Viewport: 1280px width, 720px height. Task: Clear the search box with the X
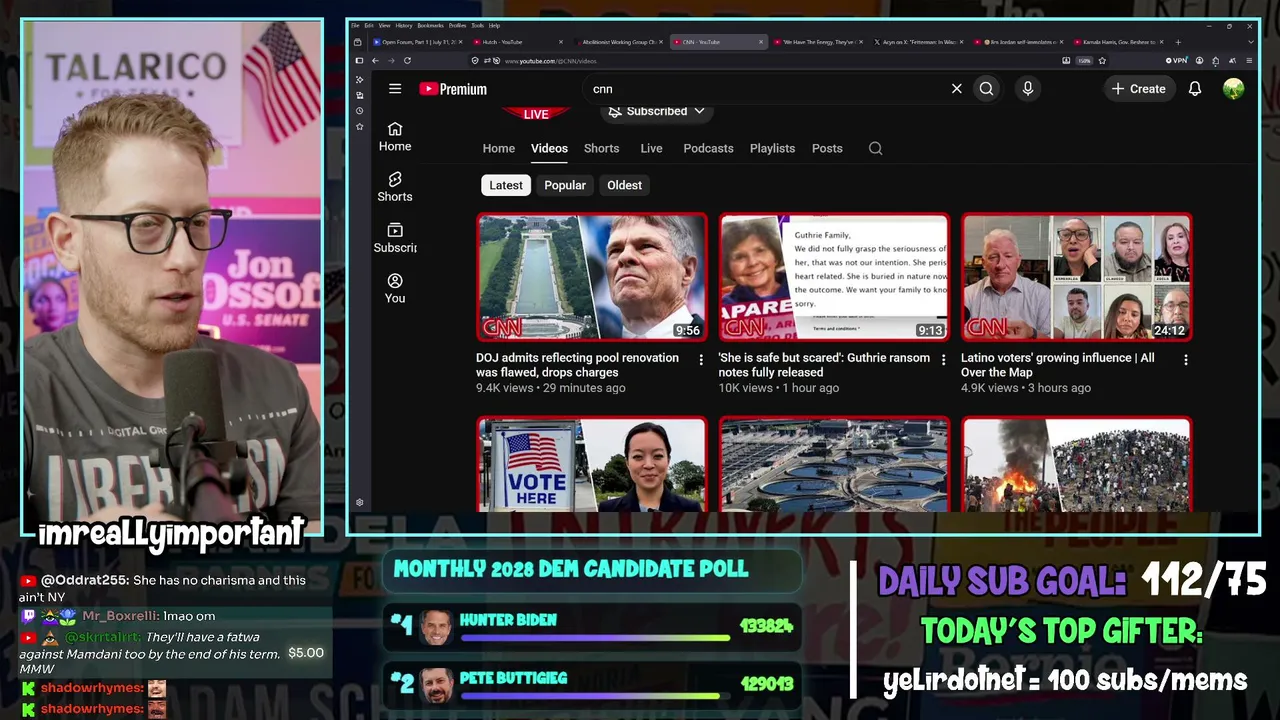[x=956, y=89]
